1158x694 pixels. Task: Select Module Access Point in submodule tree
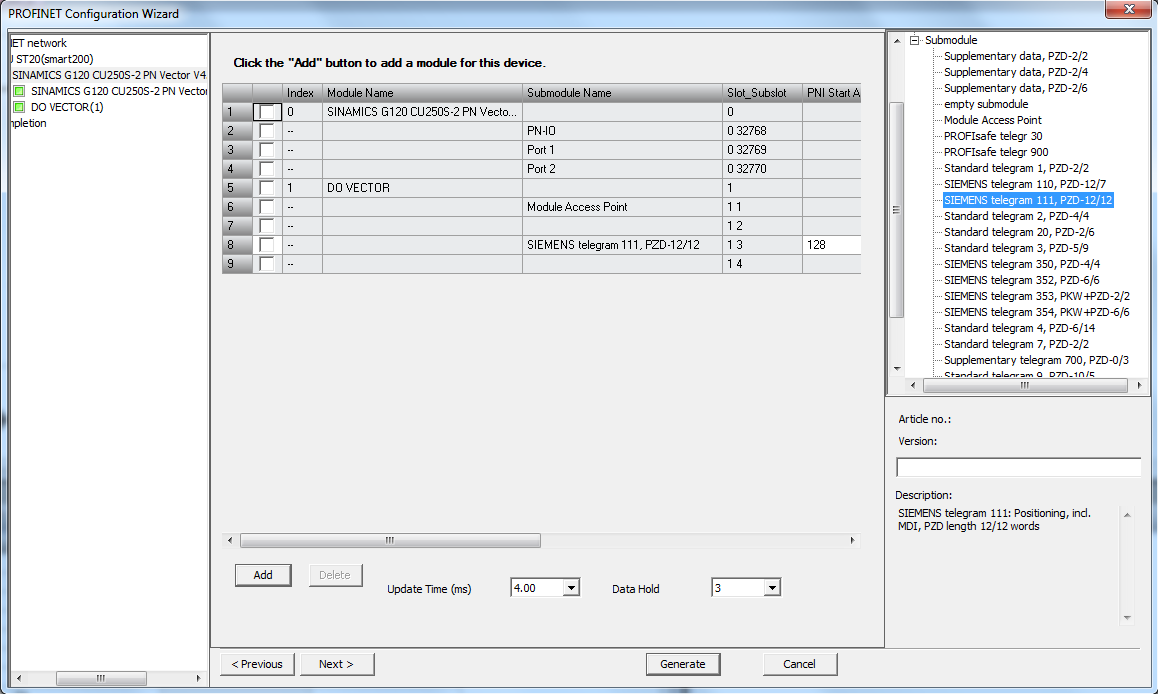tap(993, 120)
